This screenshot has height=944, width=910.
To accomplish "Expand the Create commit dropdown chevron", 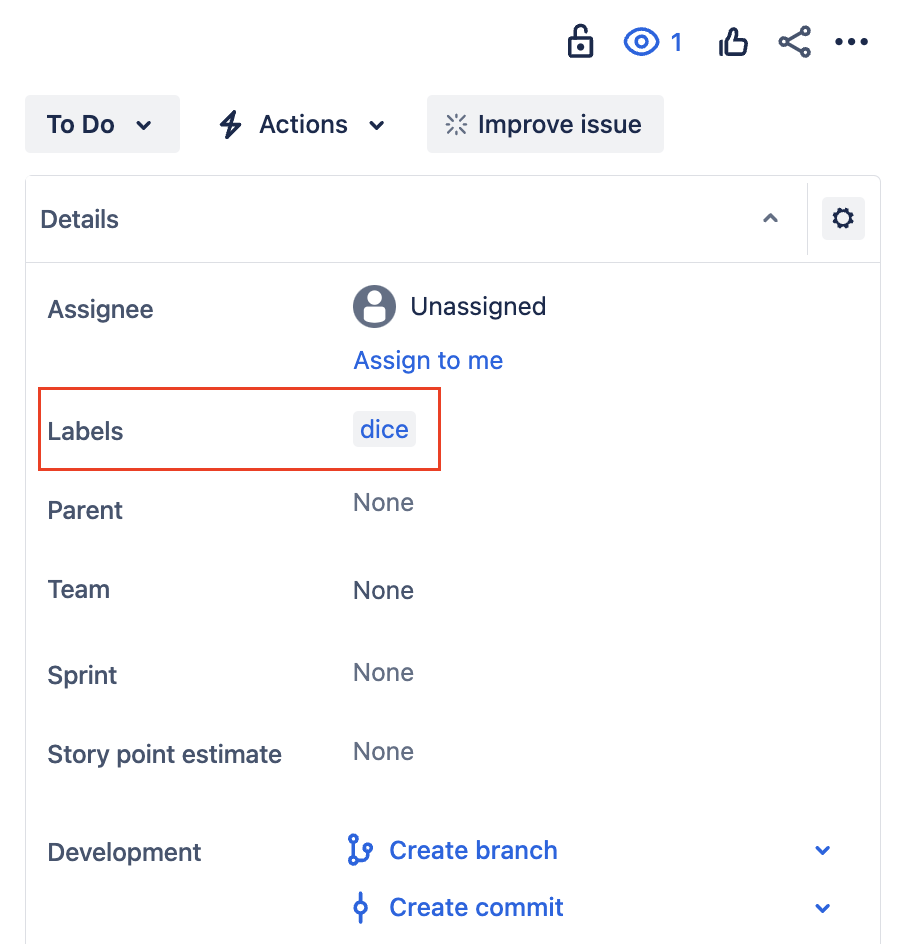I will (x=822, y=908).
